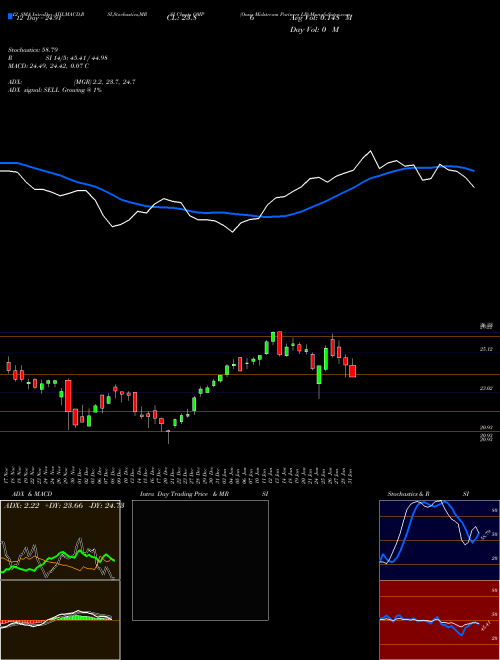
Task: Open the MACD histogram chart panel
Action: point(60,620)
